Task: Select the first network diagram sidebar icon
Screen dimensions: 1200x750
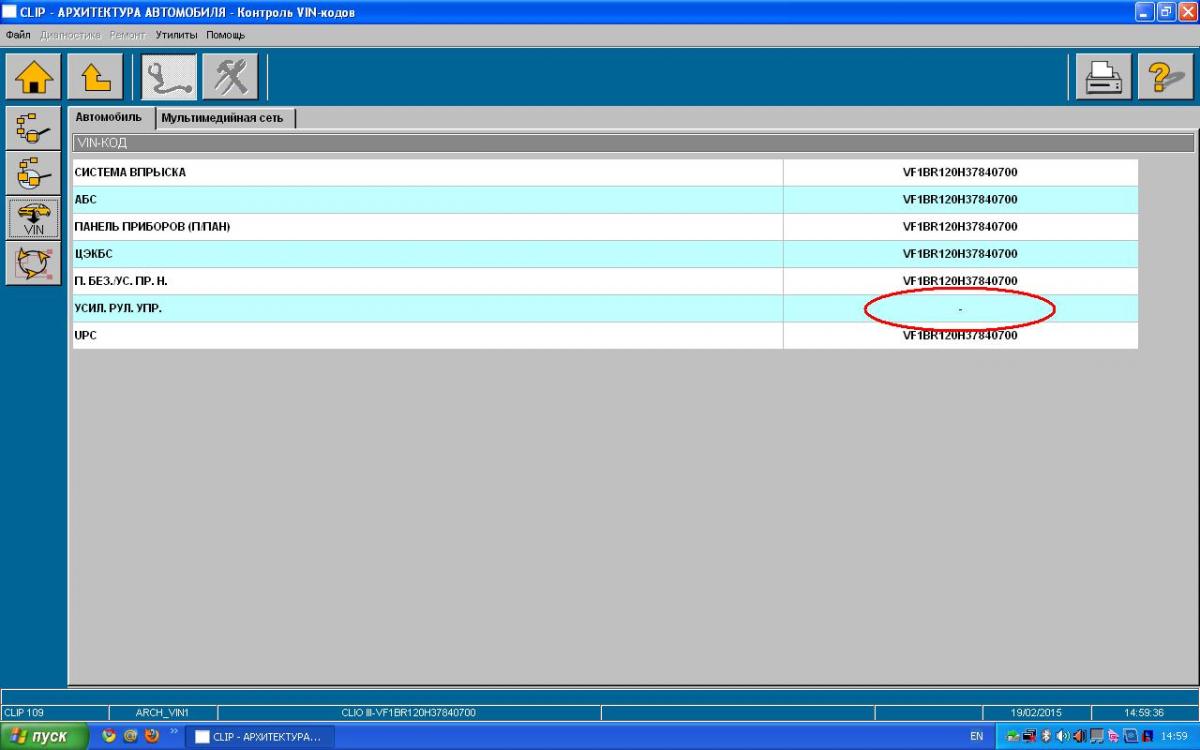Action: click(34, 127)
